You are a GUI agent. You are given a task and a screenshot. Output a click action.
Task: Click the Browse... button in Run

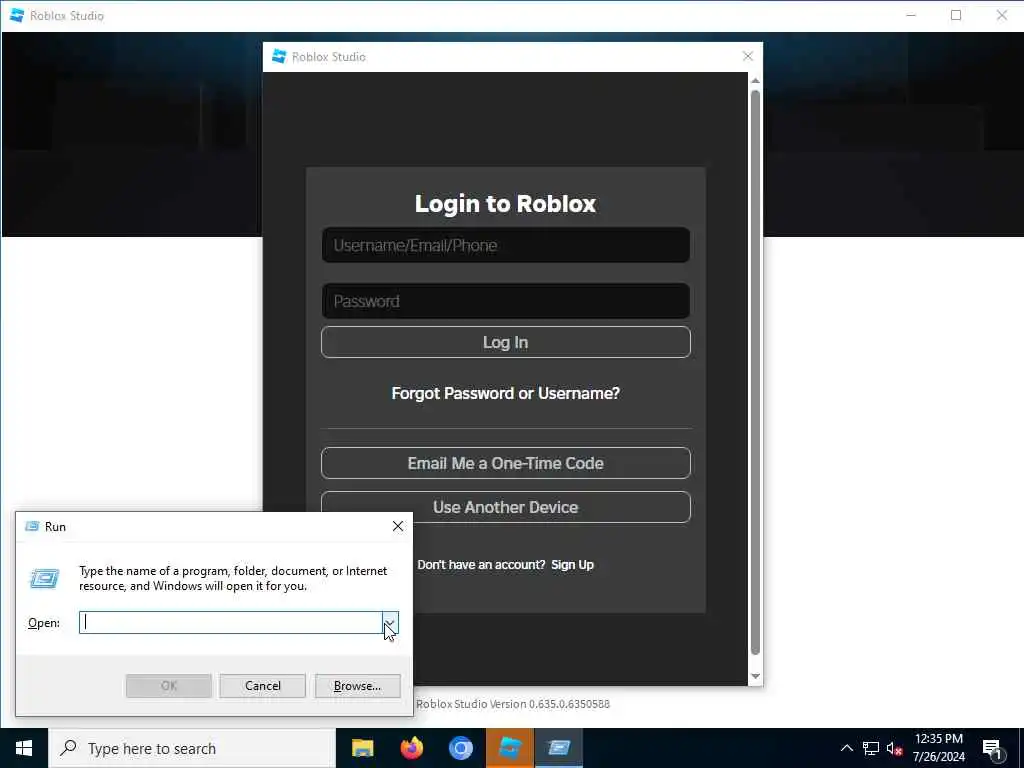[x=357, y=686]
